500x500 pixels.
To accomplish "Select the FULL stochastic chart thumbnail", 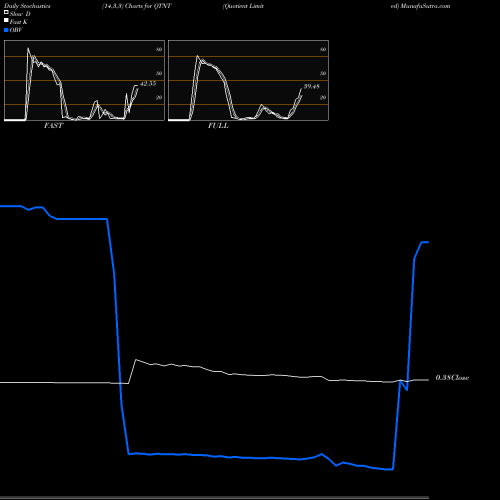I will tap(248, 80).
